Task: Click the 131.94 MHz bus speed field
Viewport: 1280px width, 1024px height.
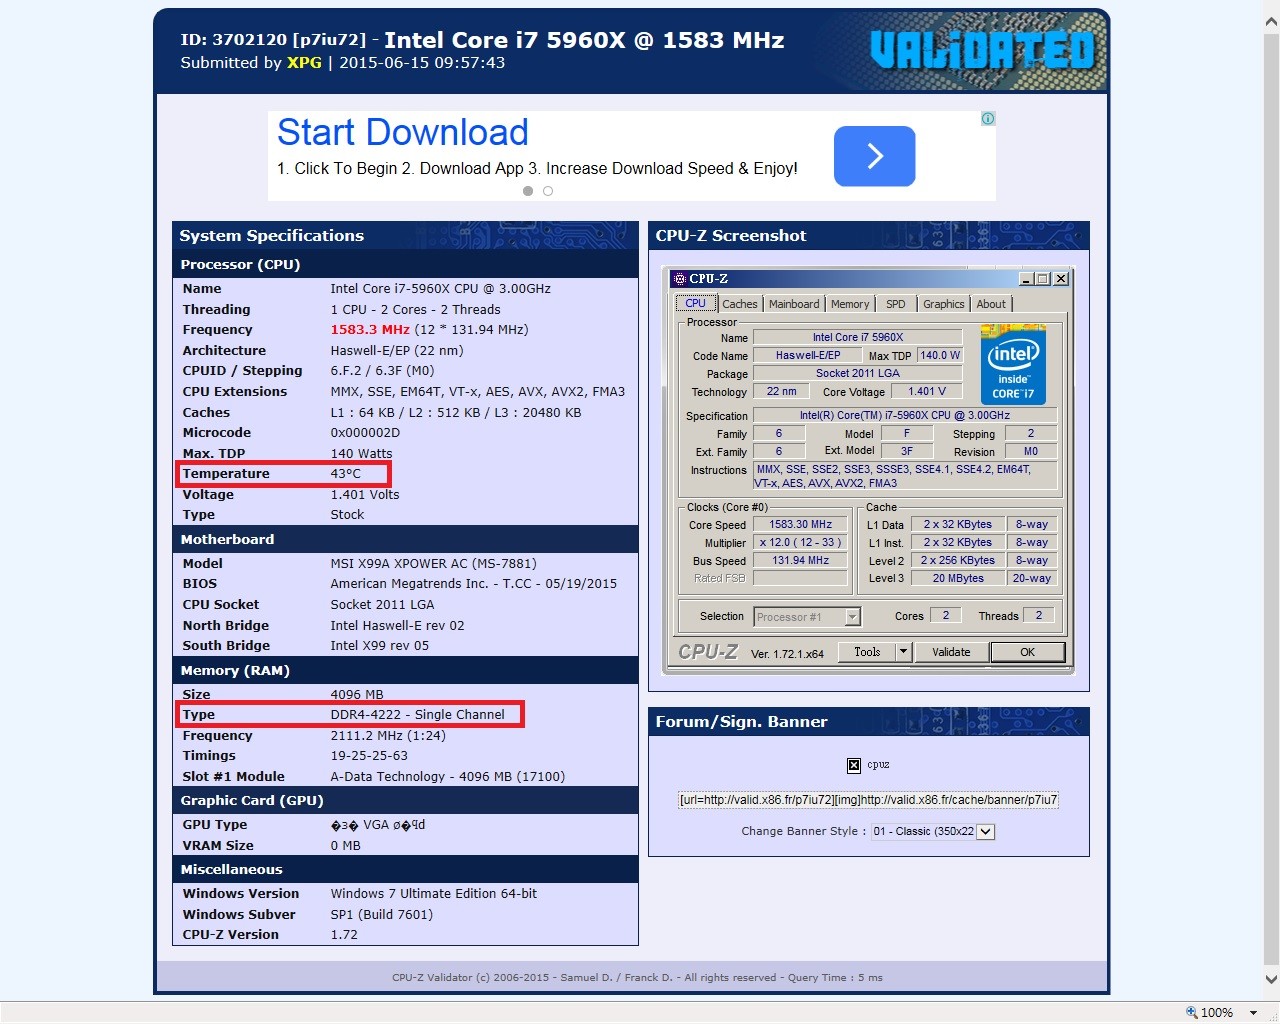Action: pyautogui.click(x=800, y=560)
